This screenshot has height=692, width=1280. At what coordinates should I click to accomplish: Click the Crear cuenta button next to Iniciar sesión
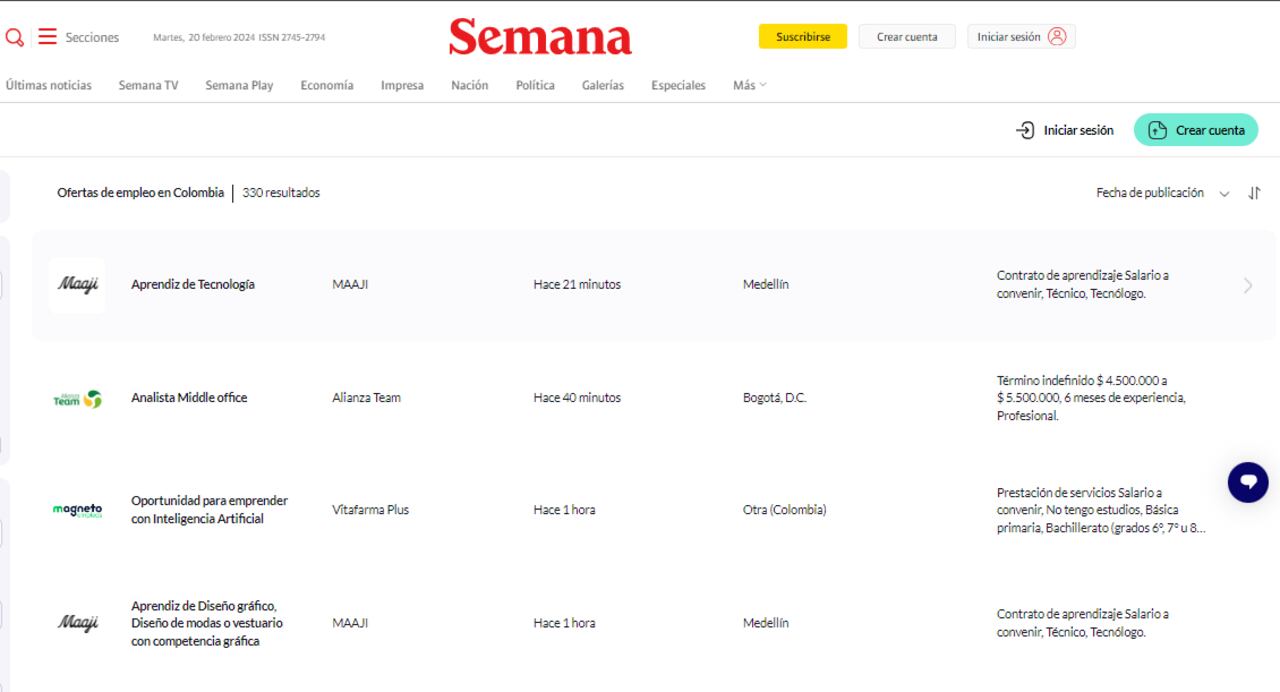click(906, 36)
